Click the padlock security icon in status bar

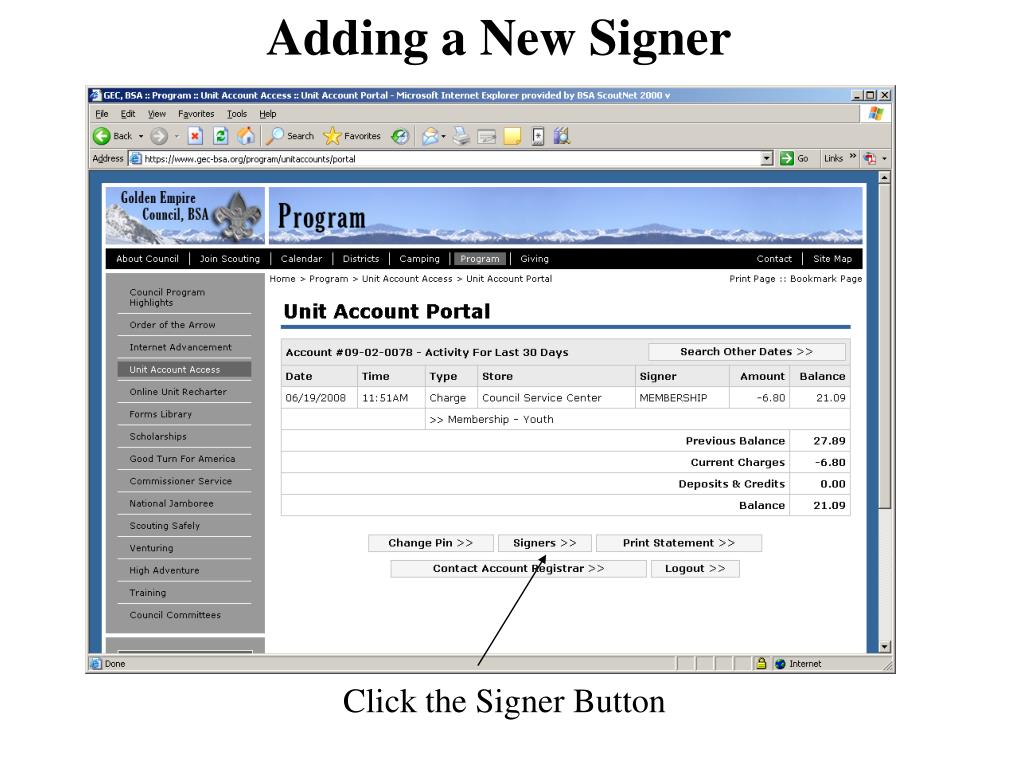click(761, 664)
